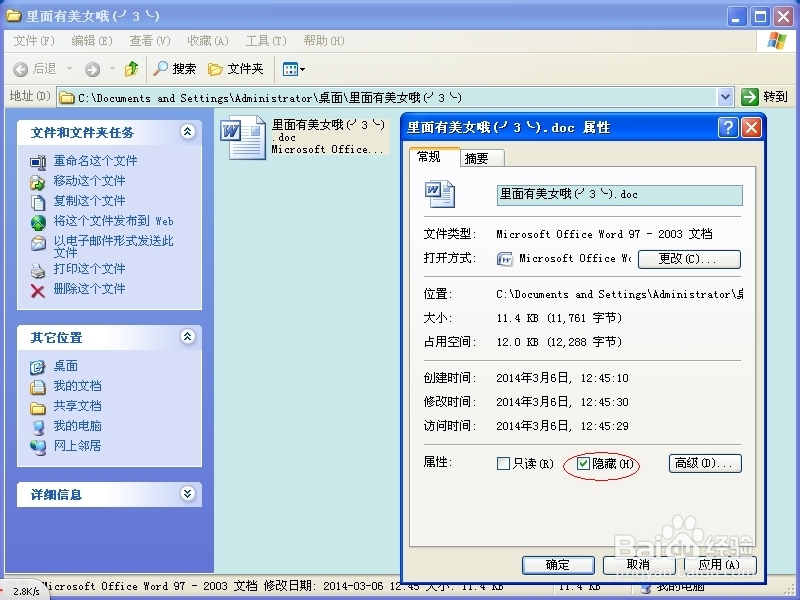
Task: Click the 网上邻居 network icon
Action: (38, 447)
